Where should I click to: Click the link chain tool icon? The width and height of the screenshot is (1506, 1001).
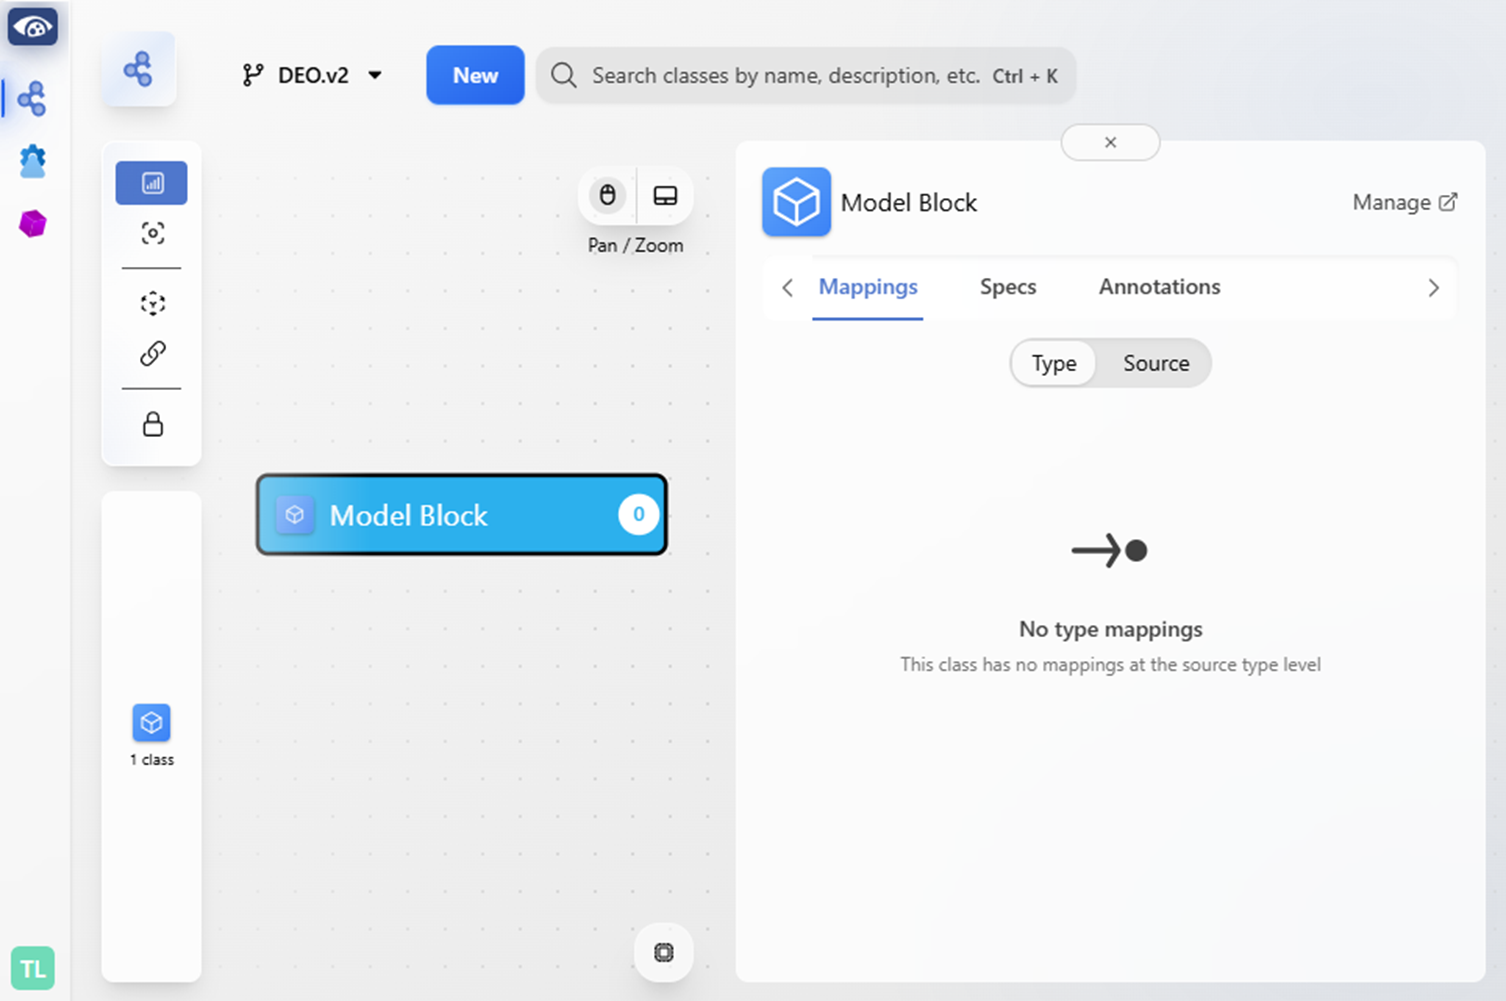tap(152, 353)
